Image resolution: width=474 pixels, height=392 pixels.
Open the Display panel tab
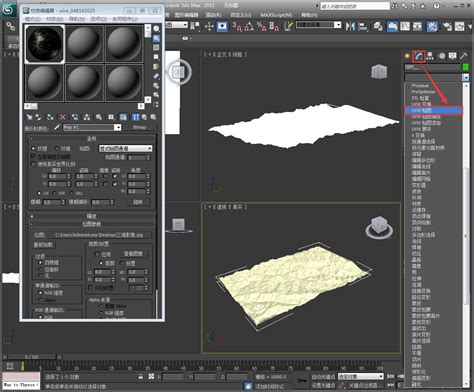[452, 56]
